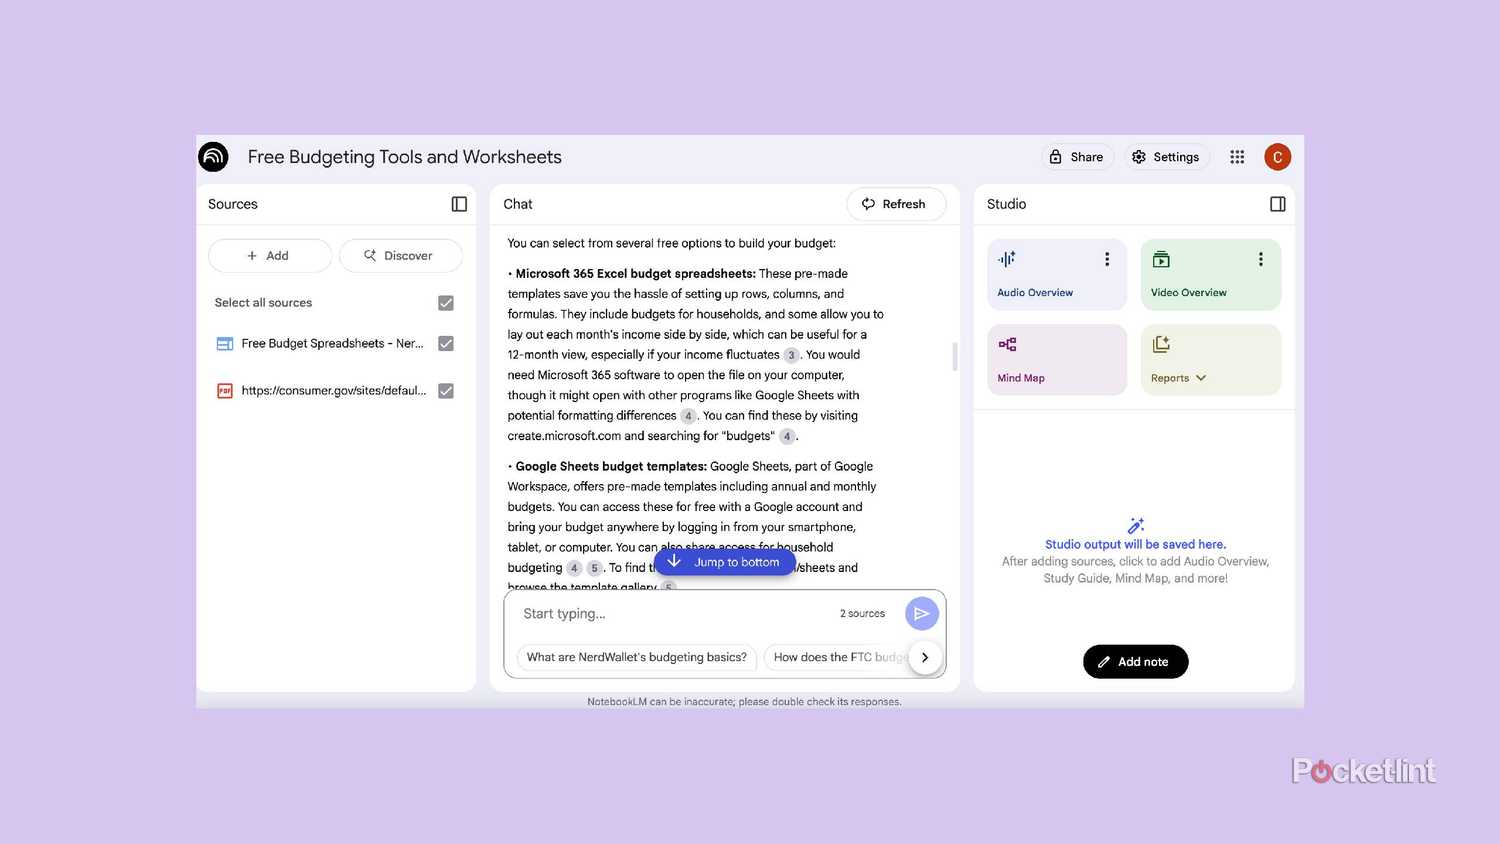Share the notebook

pyautogui.click(x=1077, y=157)
